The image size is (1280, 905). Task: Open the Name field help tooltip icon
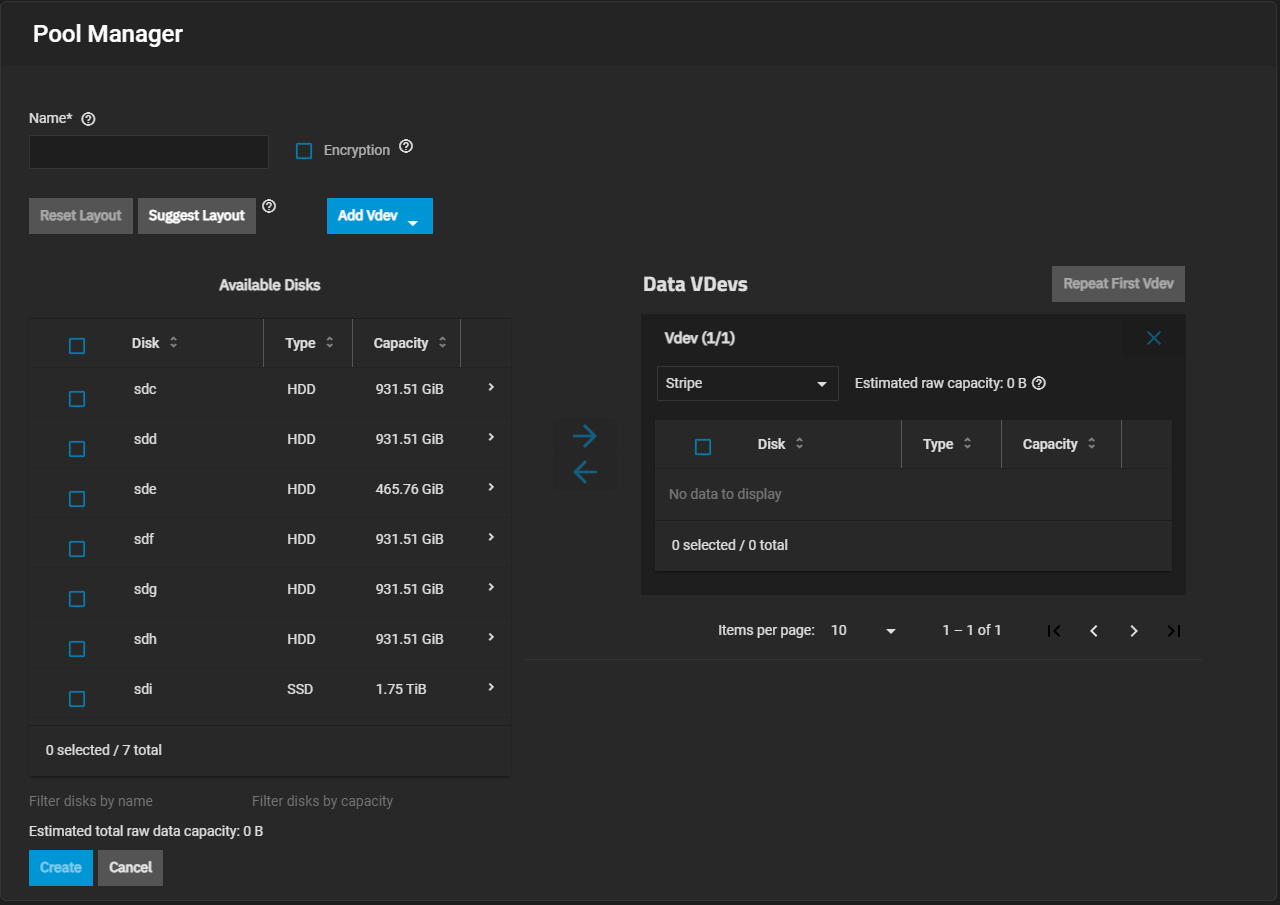88,119
